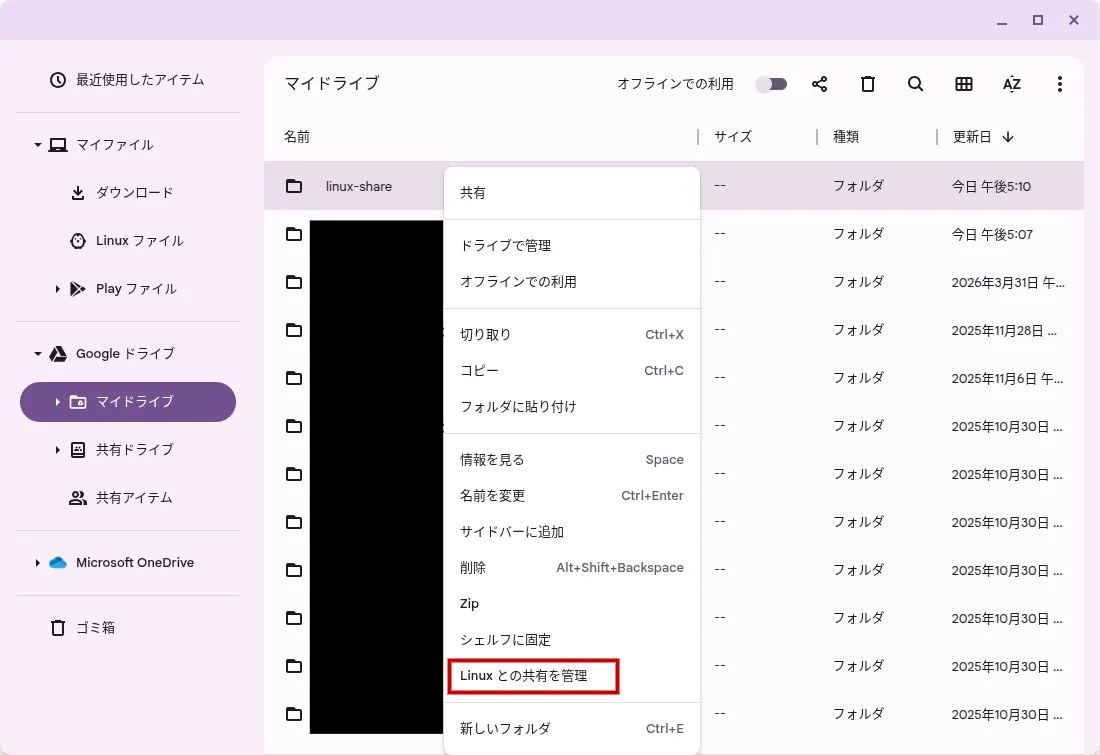The image size is (1100, 755).
Task: Expand Microsoft OneDrive tree
Action: (37, 563)
